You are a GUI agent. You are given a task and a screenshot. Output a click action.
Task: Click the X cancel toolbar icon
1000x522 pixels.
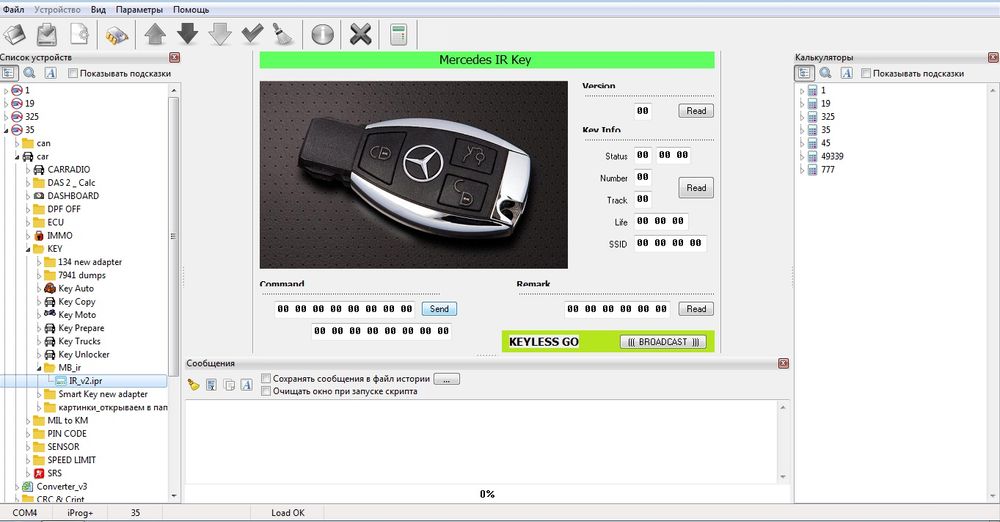360,34
